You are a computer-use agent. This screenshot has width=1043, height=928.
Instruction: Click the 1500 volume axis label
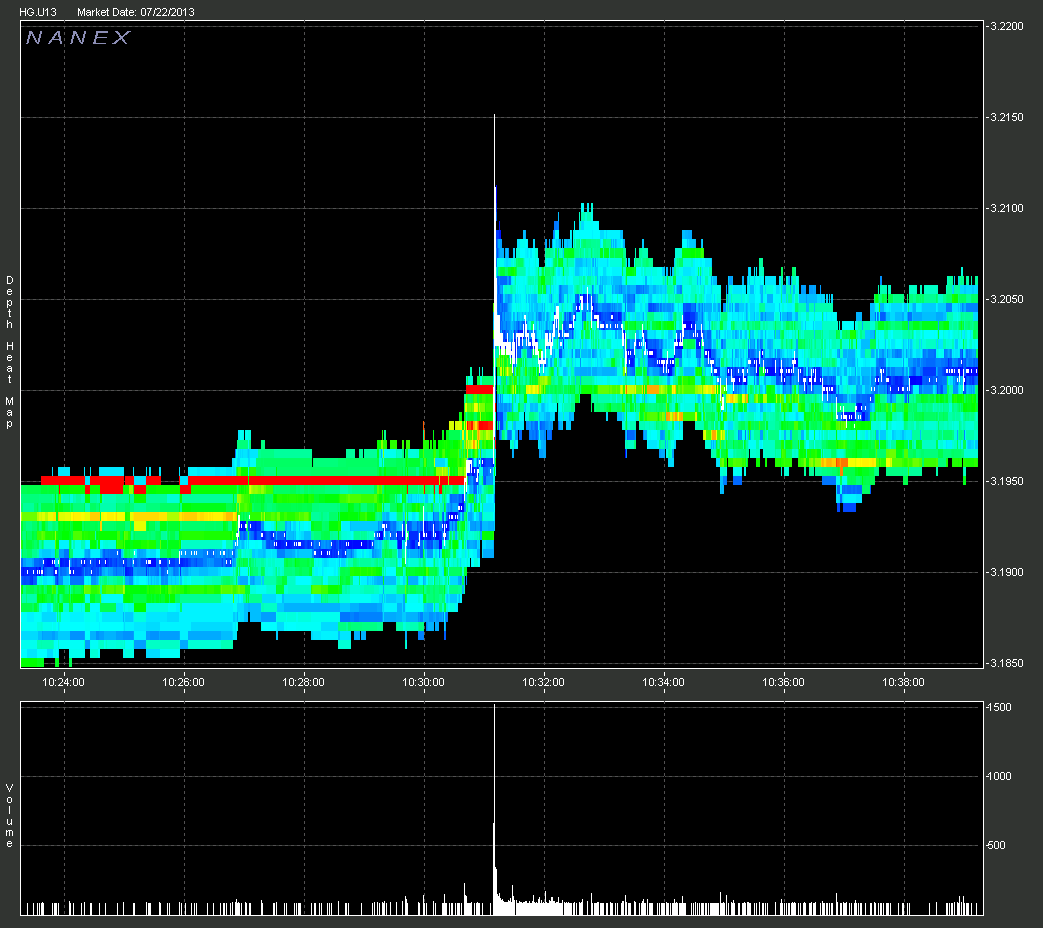point(1000,707)
